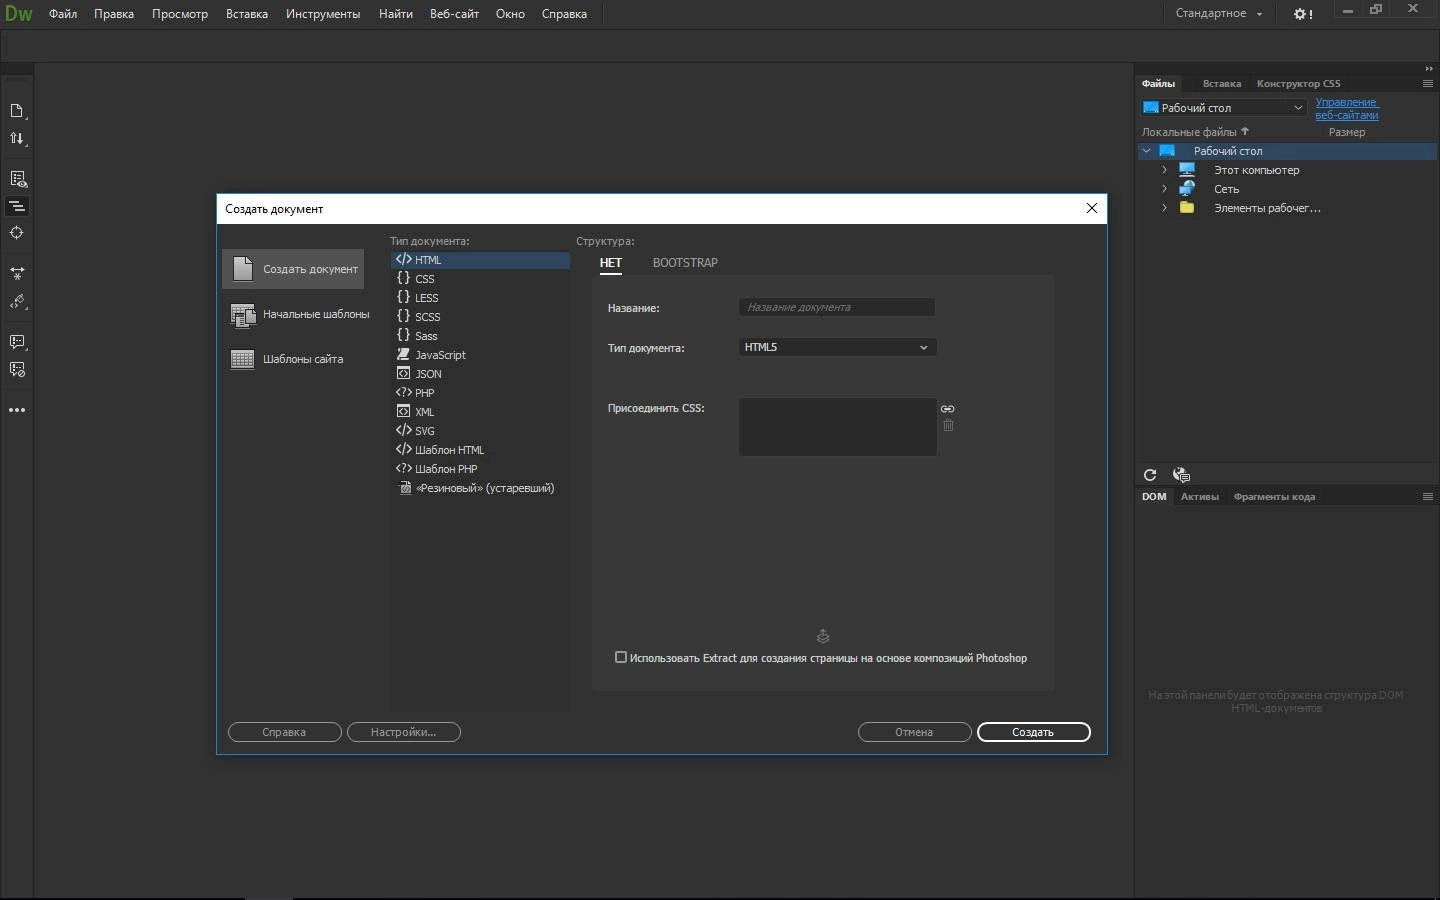Expand the Элементы рабочег… tree node

pyautogui.click(x=1164, y=208)
